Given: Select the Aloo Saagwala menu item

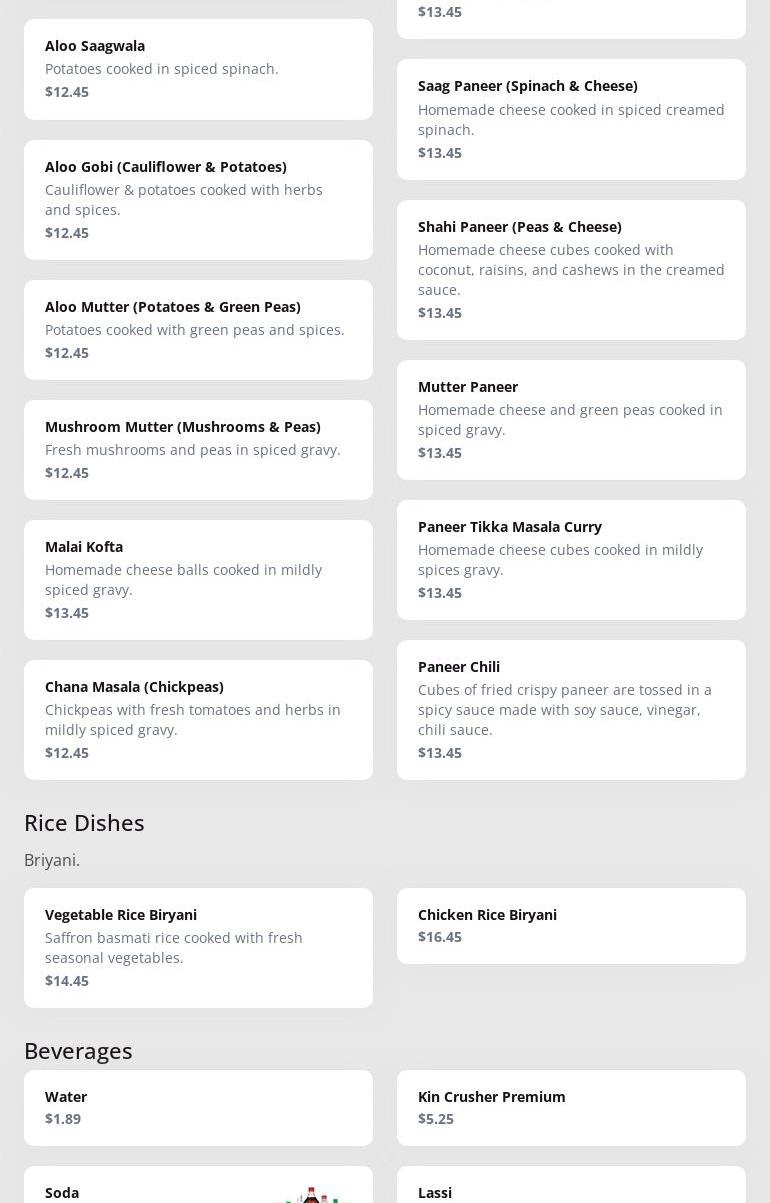Looking at the screenshot, I should 198,69.
